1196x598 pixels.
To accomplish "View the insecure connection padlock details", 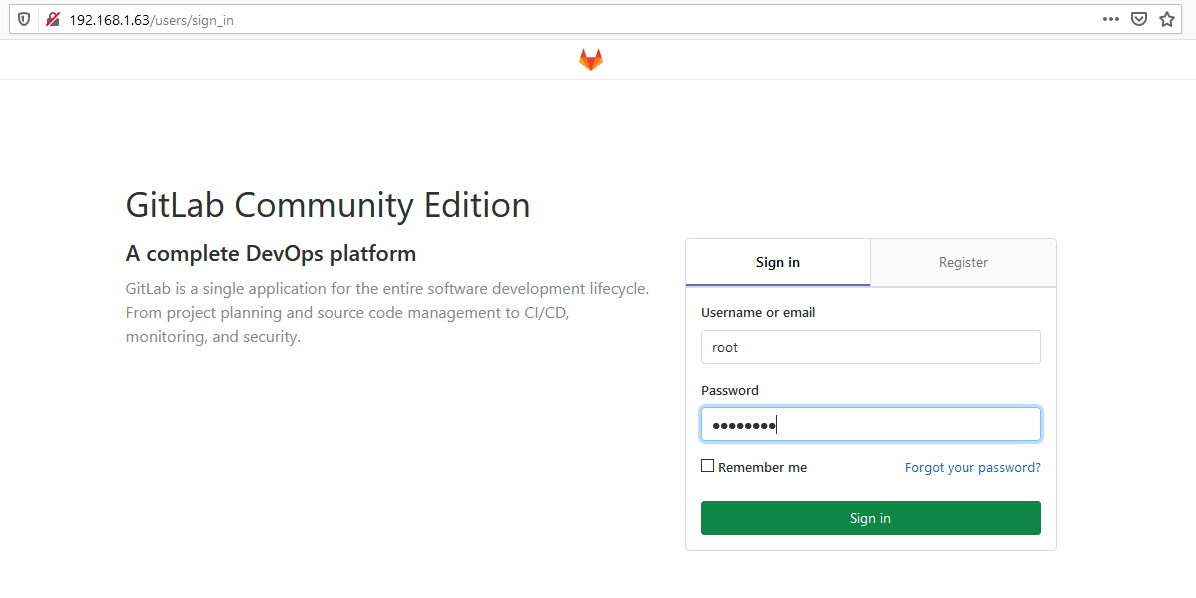I will point(53,18).
